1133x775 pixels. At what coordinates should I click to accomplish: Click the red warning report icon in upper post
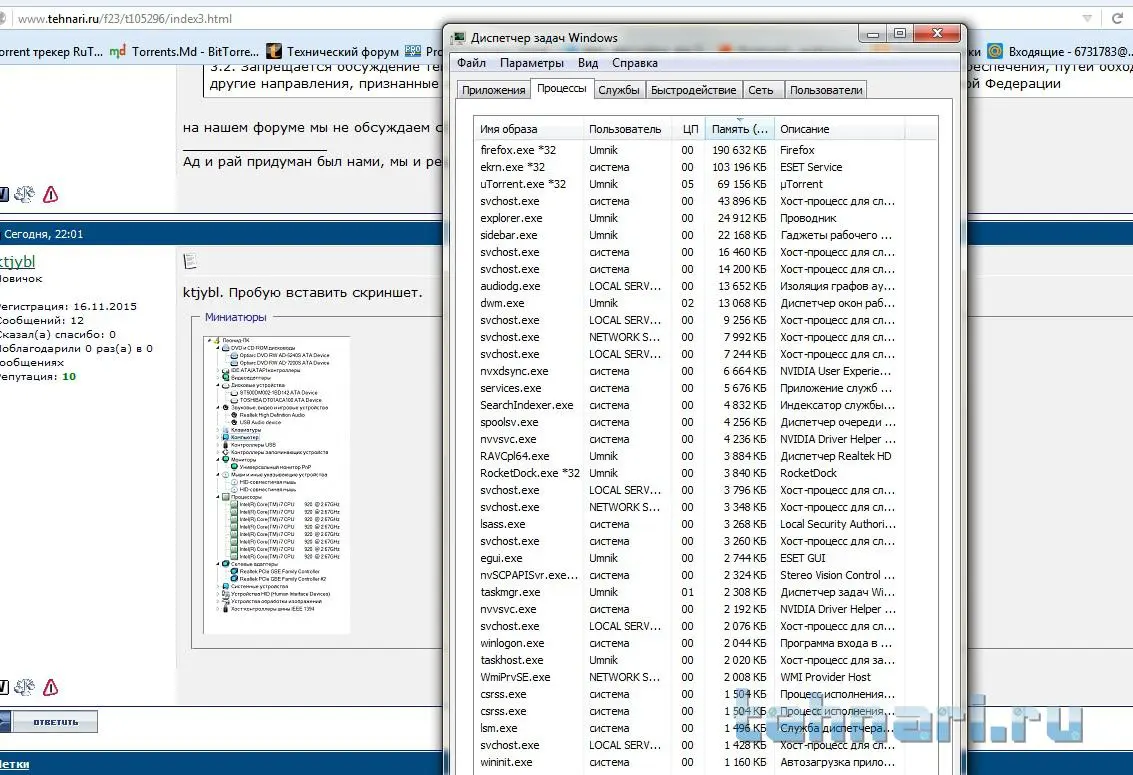[x=50, y=194]
